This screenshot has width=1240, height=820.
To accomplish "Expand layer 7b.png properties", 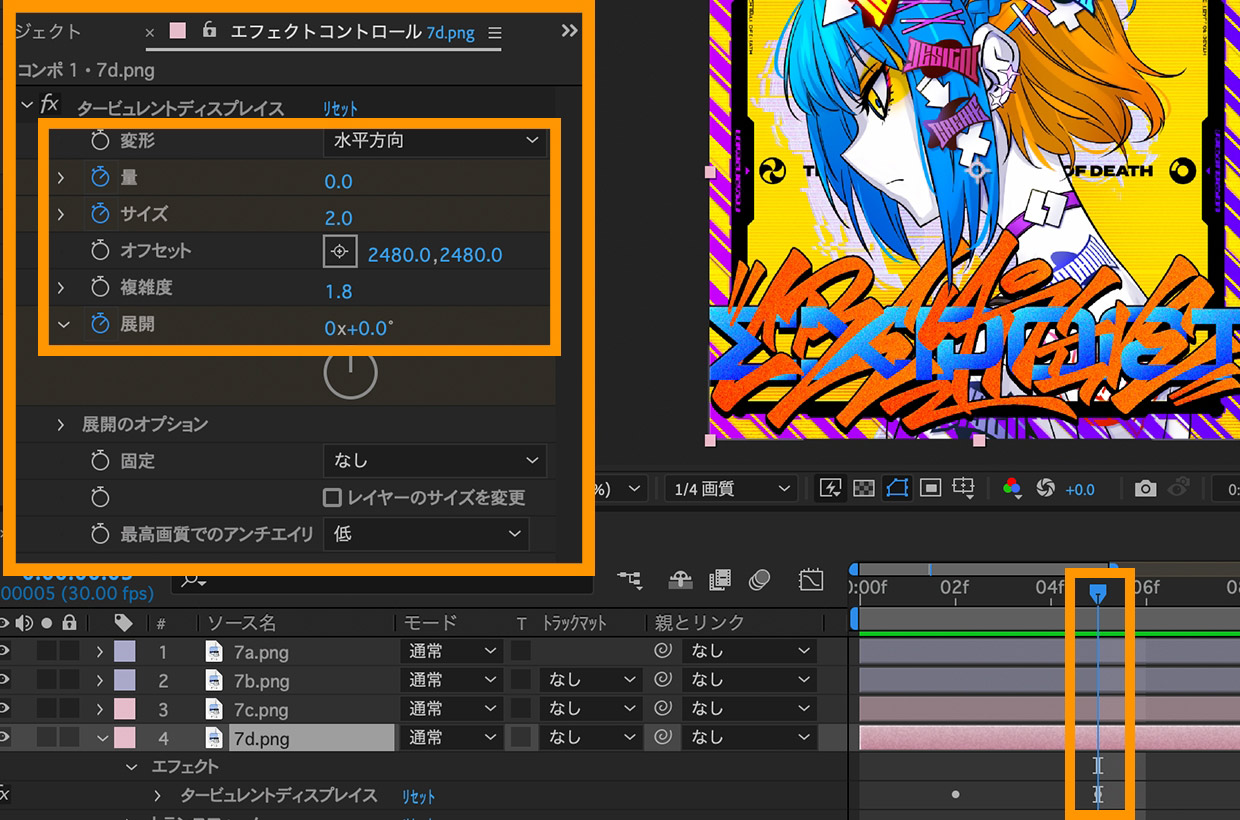I will point(99,681).
